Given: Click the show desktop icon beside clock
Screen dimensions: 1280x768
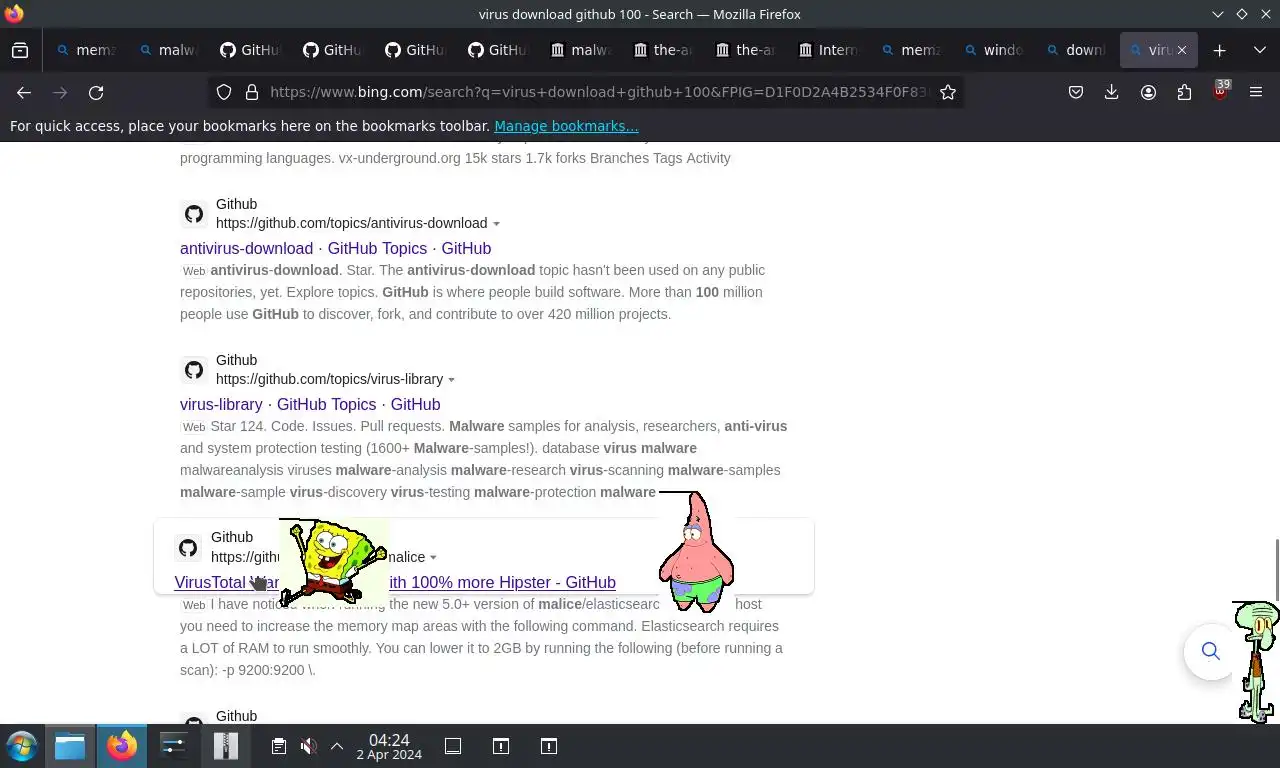Looking at the screenshot, I should coord(453,746).
